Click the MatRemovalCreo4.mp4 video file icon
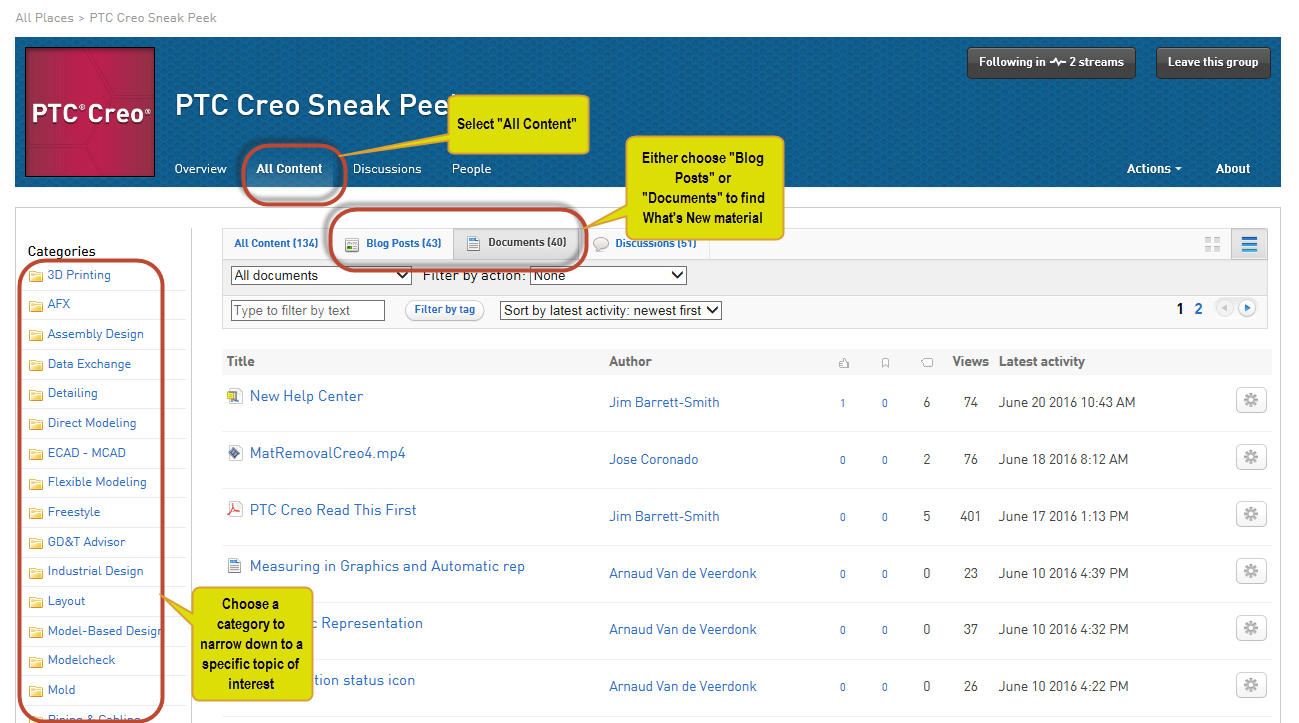 coord(235,453)
